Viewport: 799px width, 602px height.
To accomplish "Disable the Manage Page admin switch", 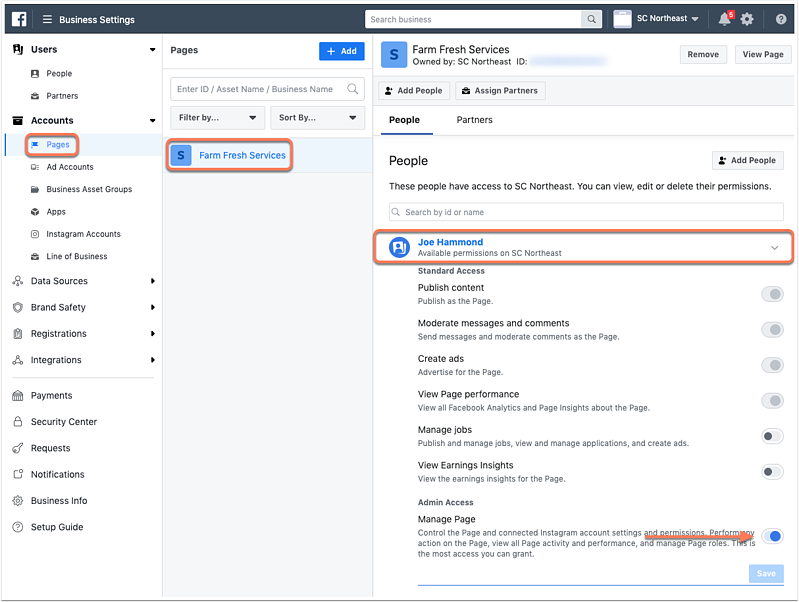I will [773, 536].
